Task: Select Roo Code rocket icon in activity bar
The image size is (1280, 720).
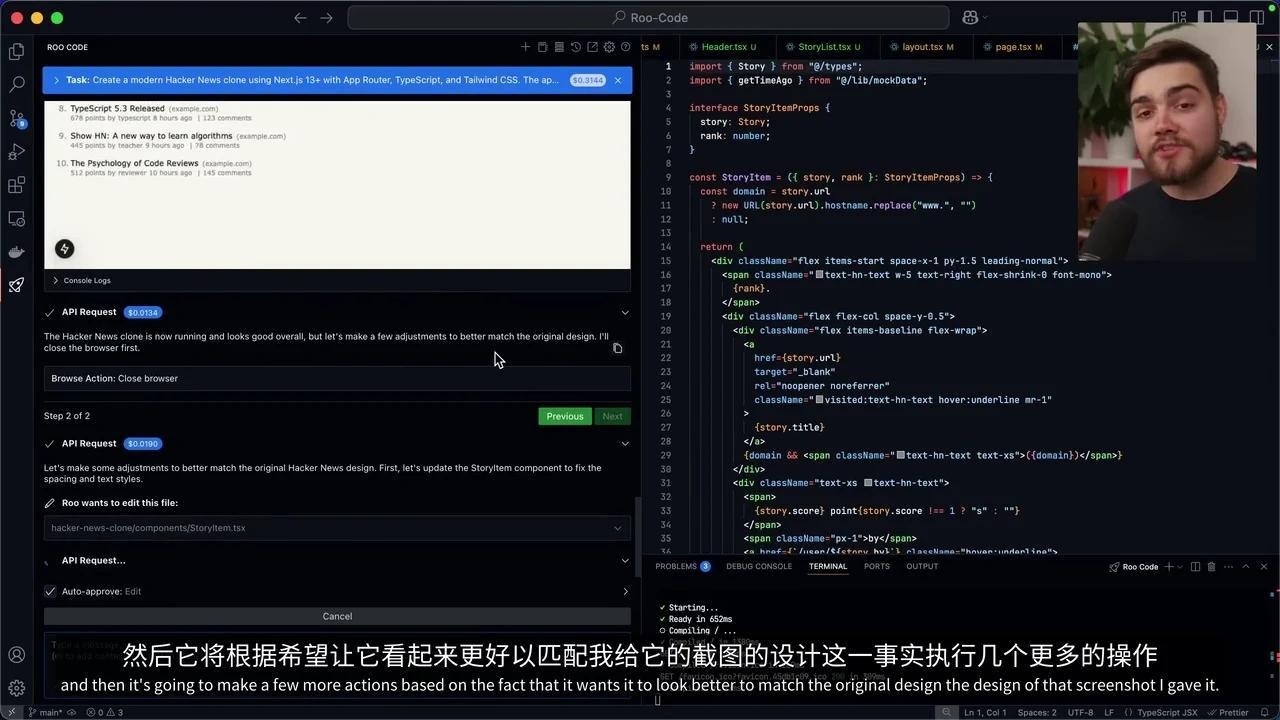Action: (x=16, y=285)
